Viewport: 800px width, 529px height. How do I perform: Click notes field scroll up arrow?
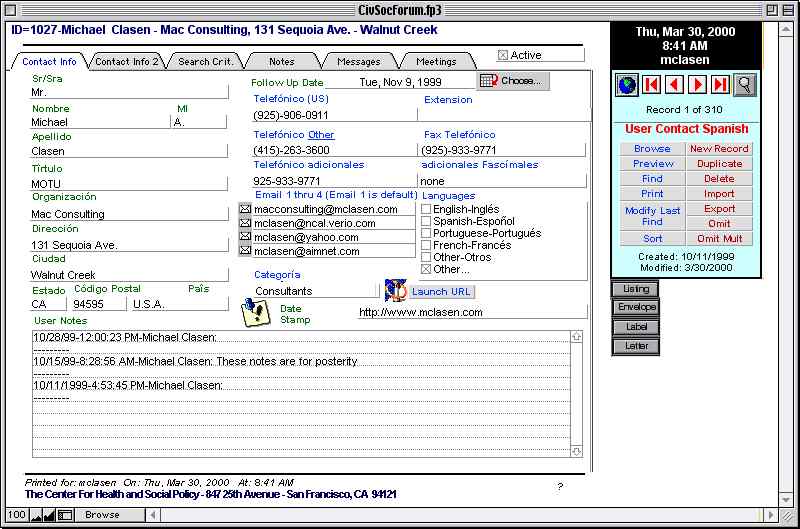(x=577, y=336)
